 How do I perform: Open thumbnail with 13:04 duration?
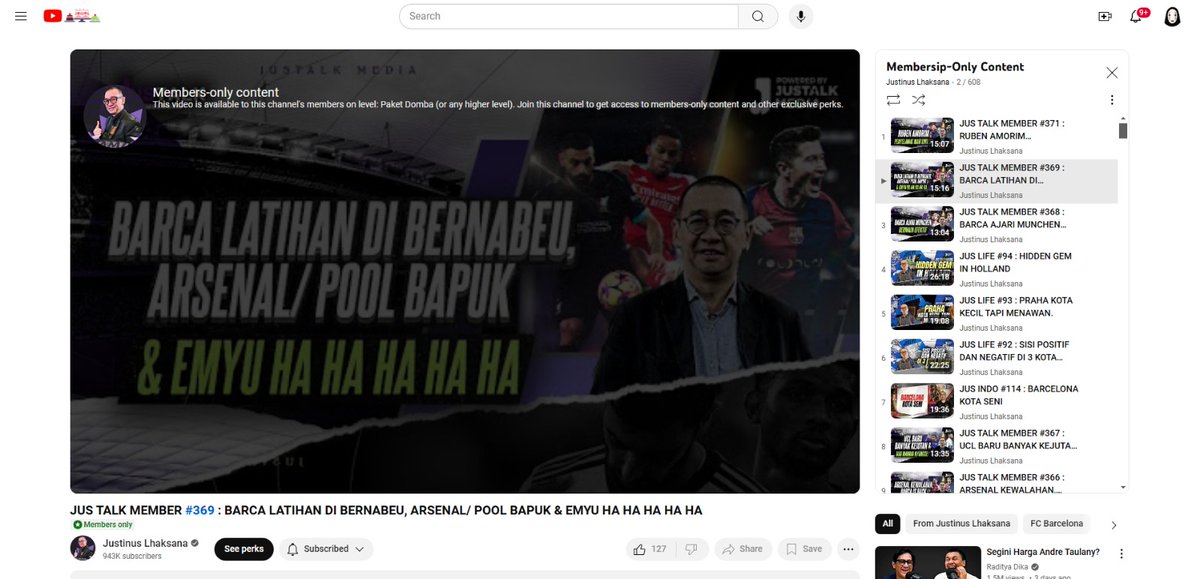[x=921, y=224]
